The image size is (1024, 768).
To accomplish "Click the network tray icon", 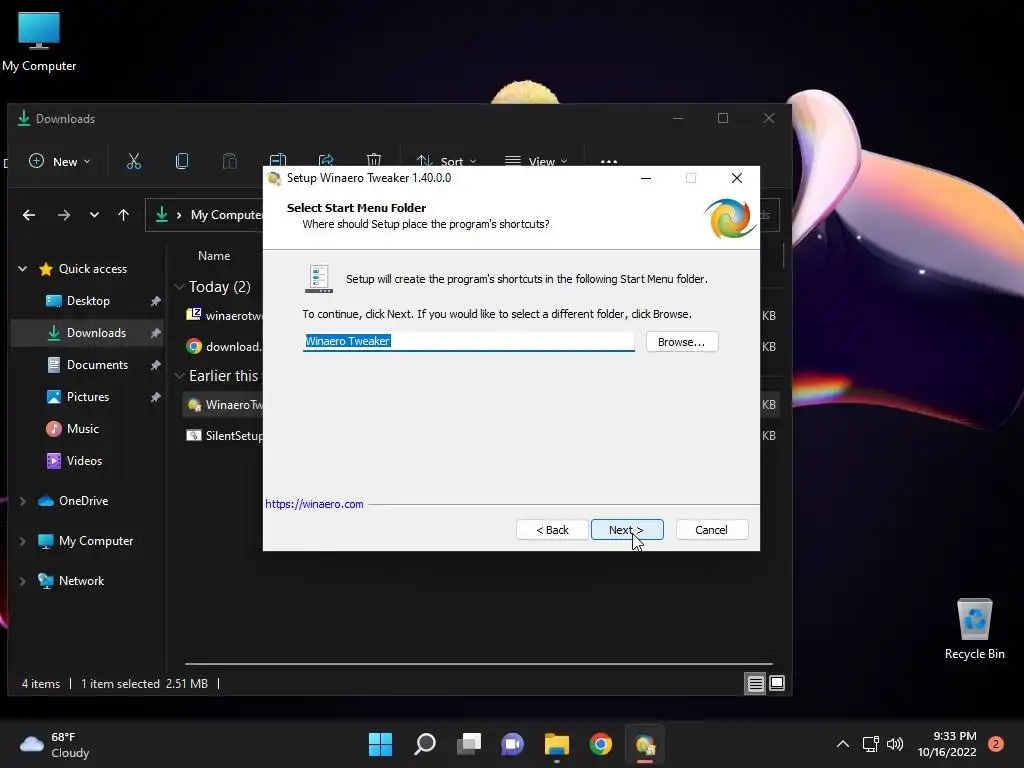I will coord(871,744).
